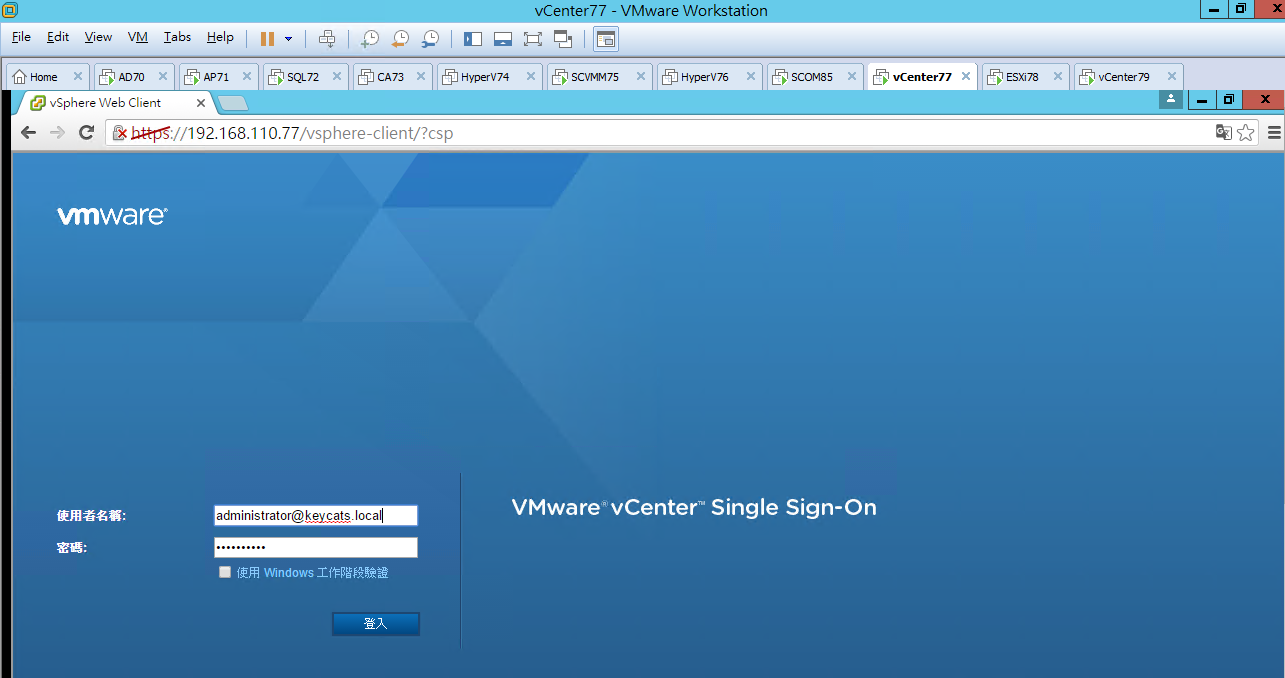The image size is (1285, 678).
Task: Click the browser address bar
Action: (680, 133)
